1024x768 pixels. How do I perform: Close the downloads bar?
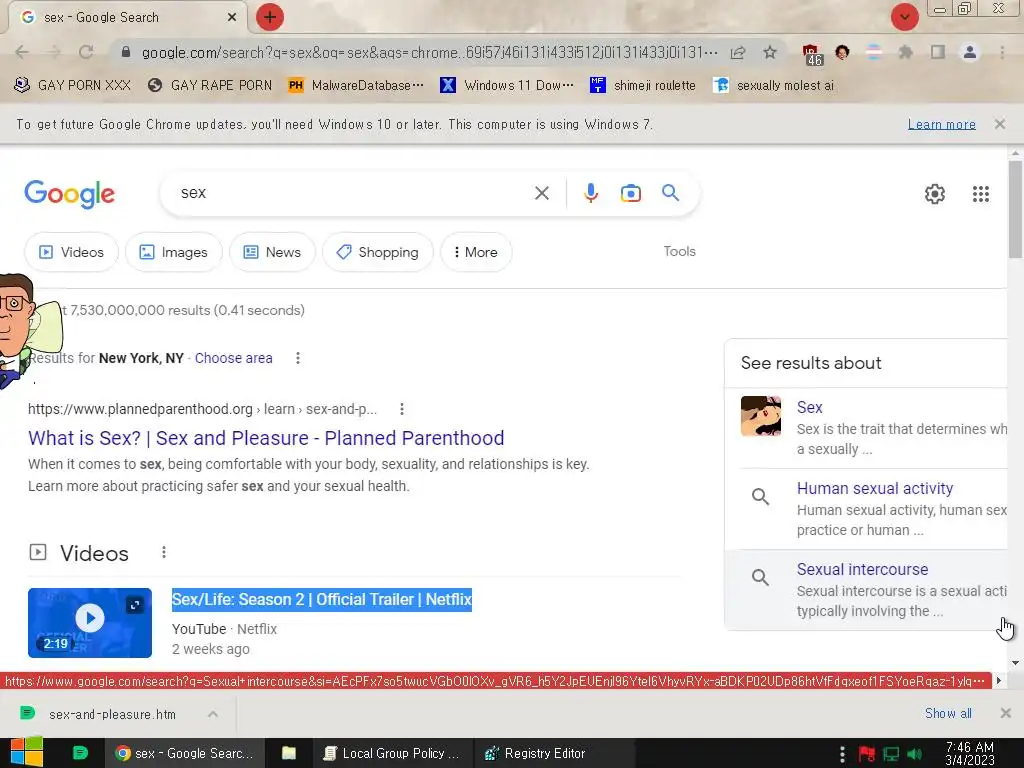pos(1006,713)
